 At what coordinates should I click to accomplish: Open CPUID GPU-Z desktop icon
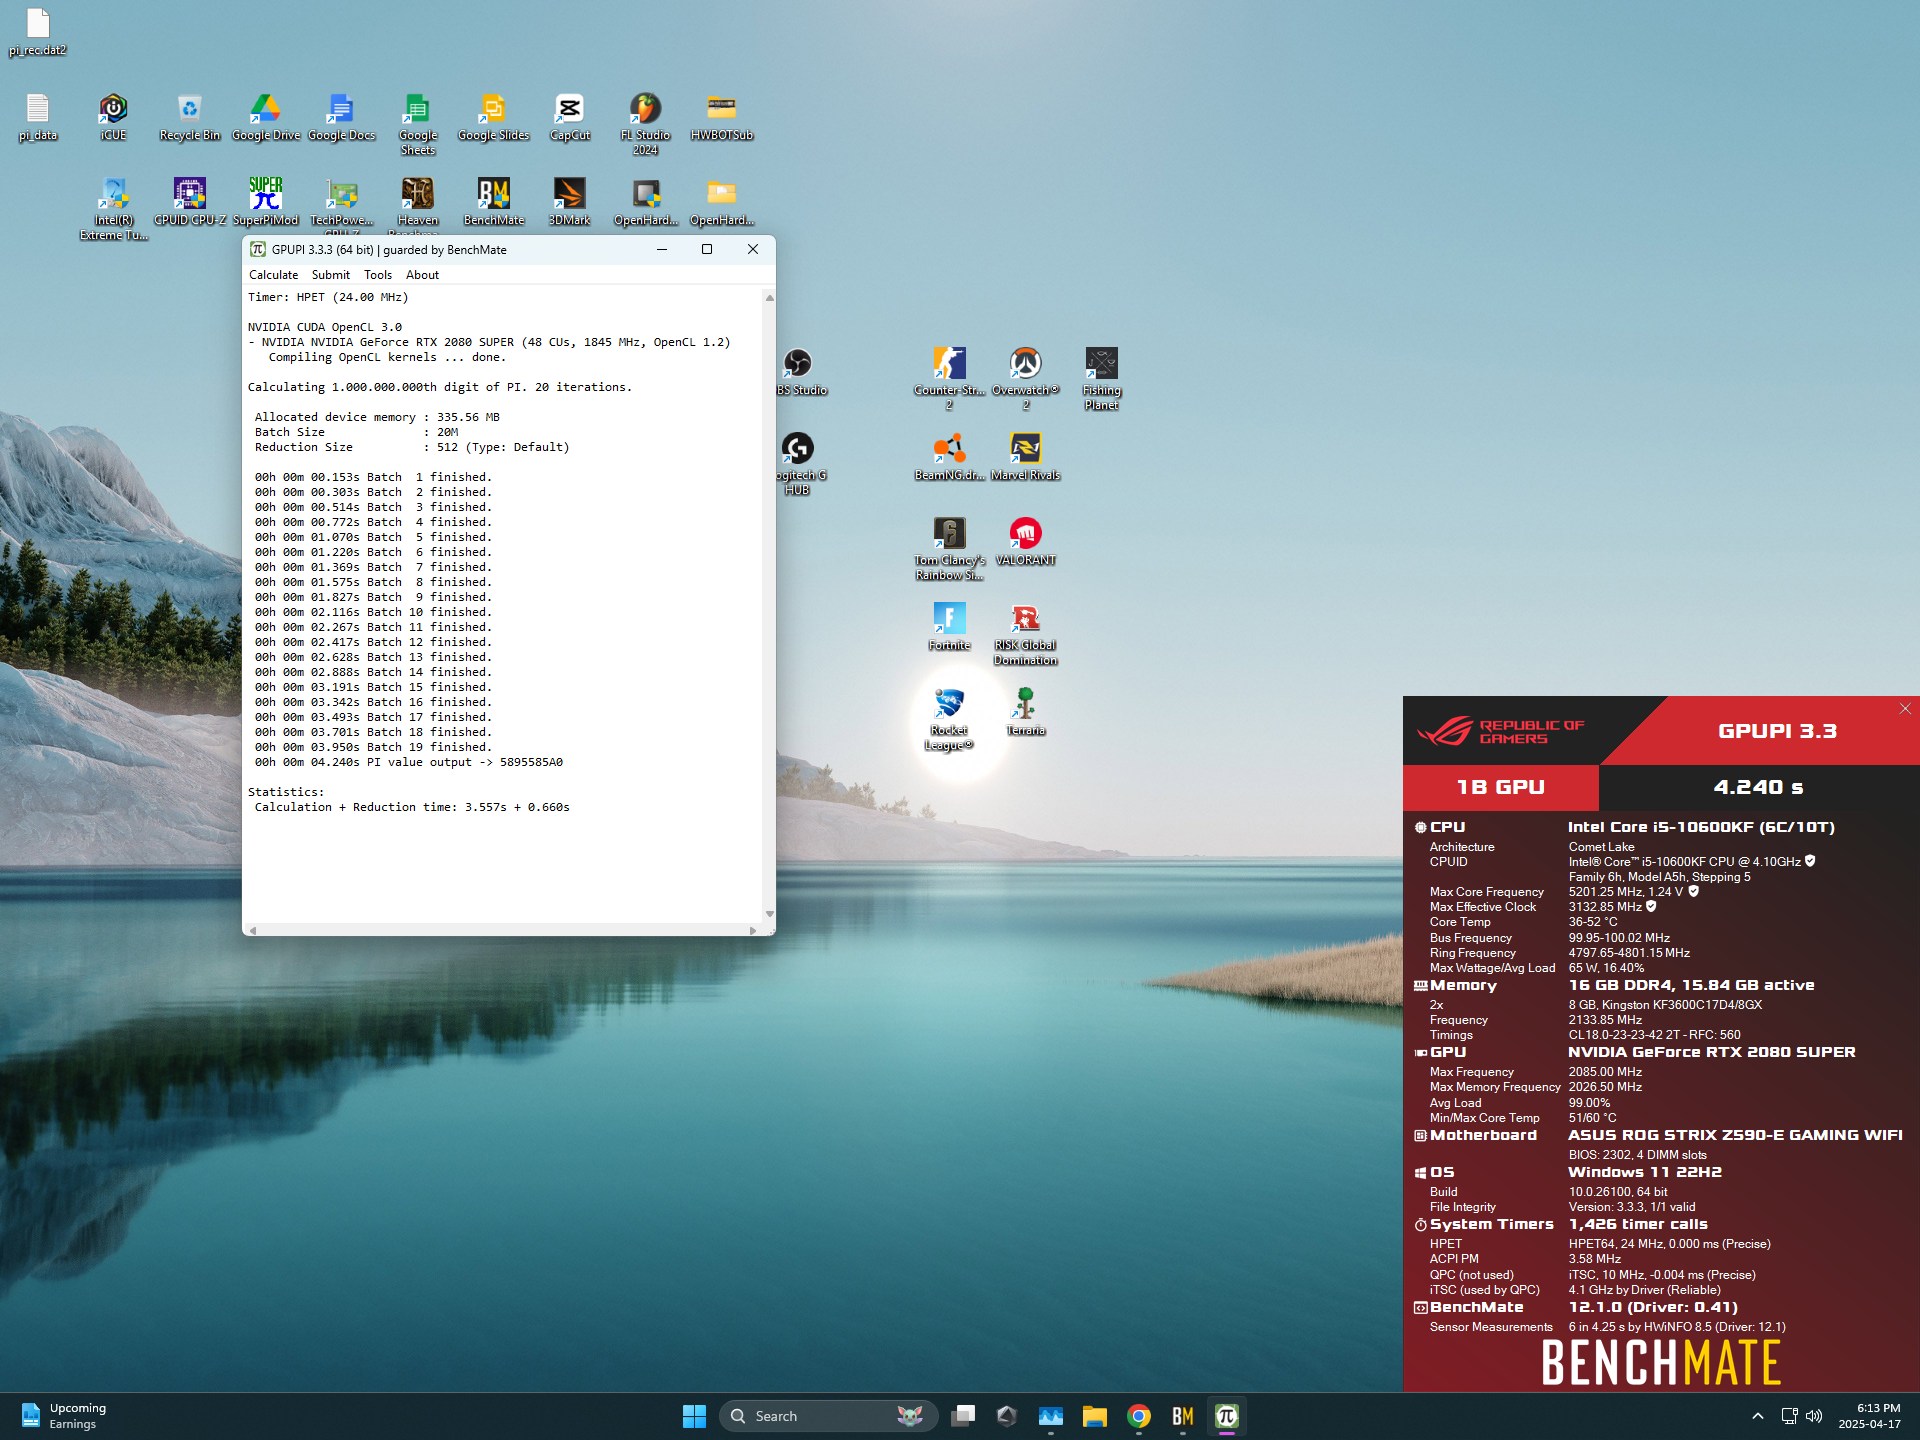click(x=189, y=202)
